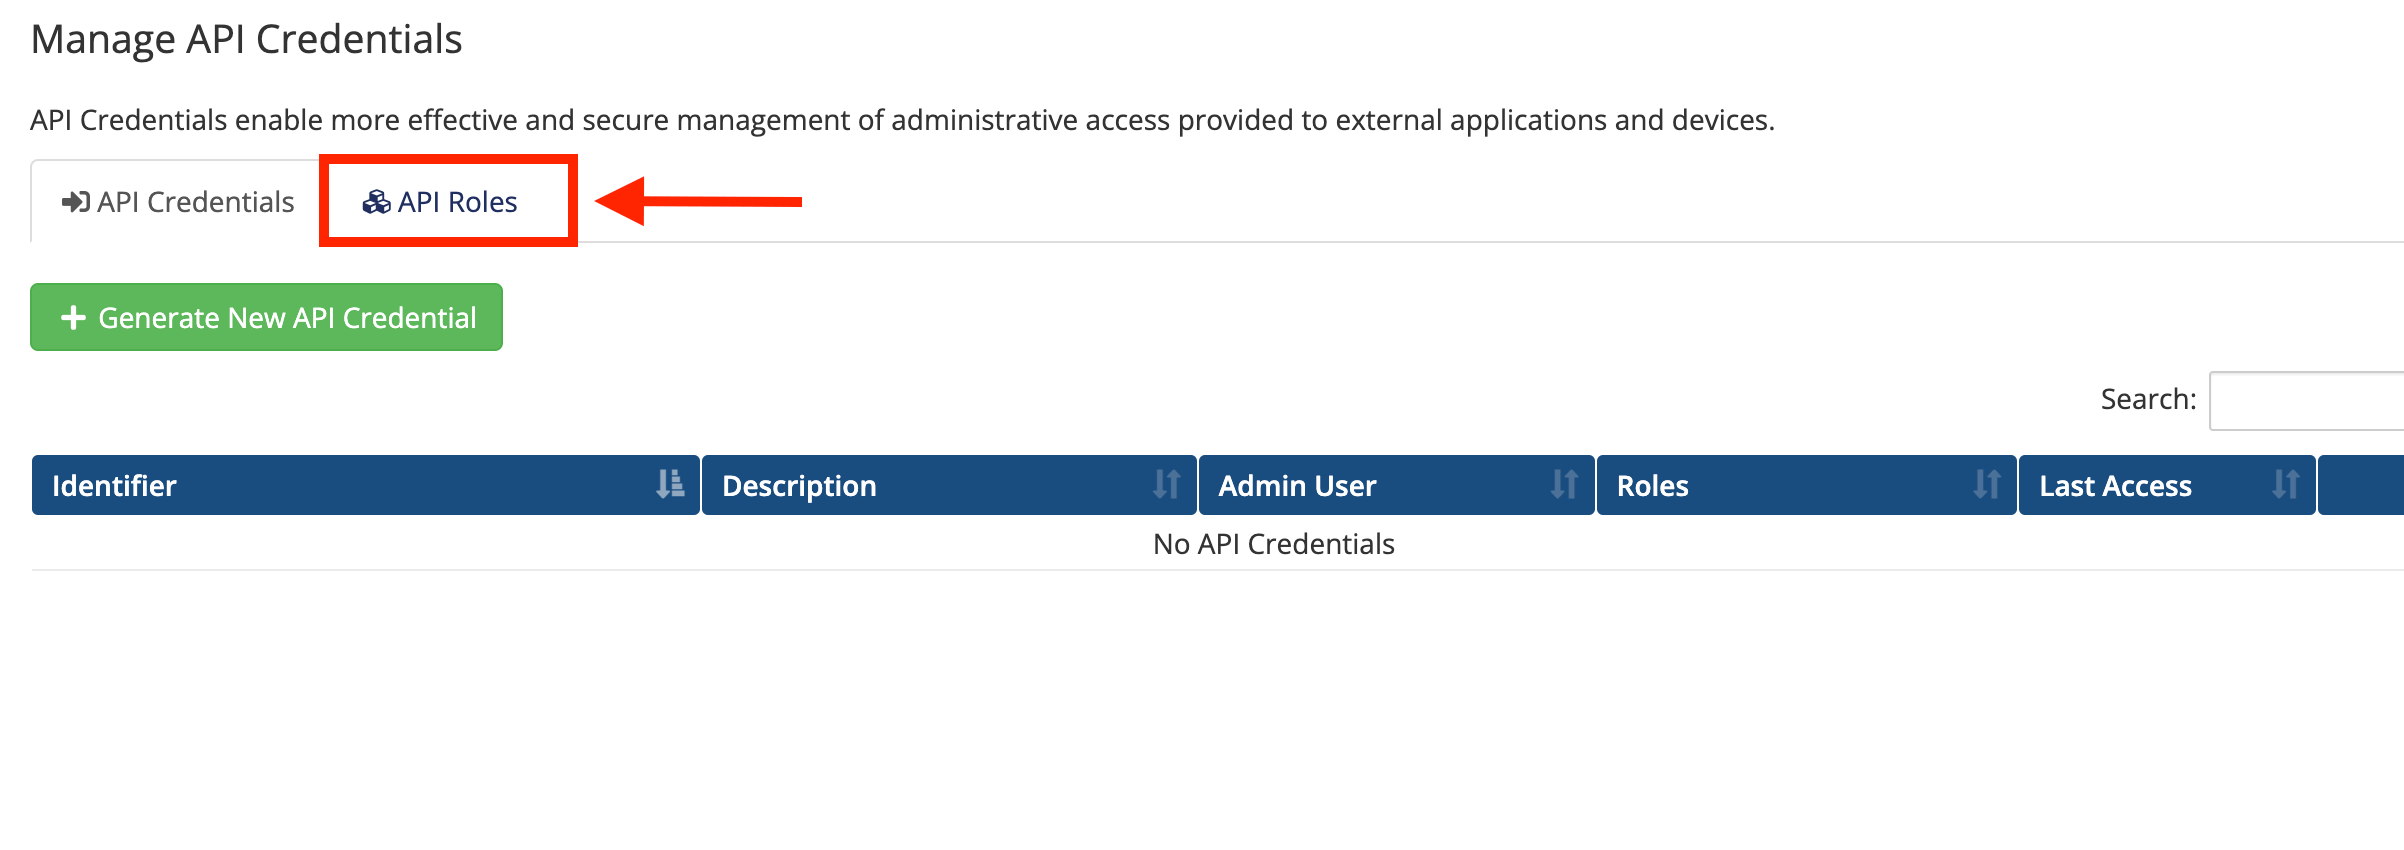Screen dimensions: 2404x850
Task: Click the plus icon on Generate button
Action: point(73,318)
